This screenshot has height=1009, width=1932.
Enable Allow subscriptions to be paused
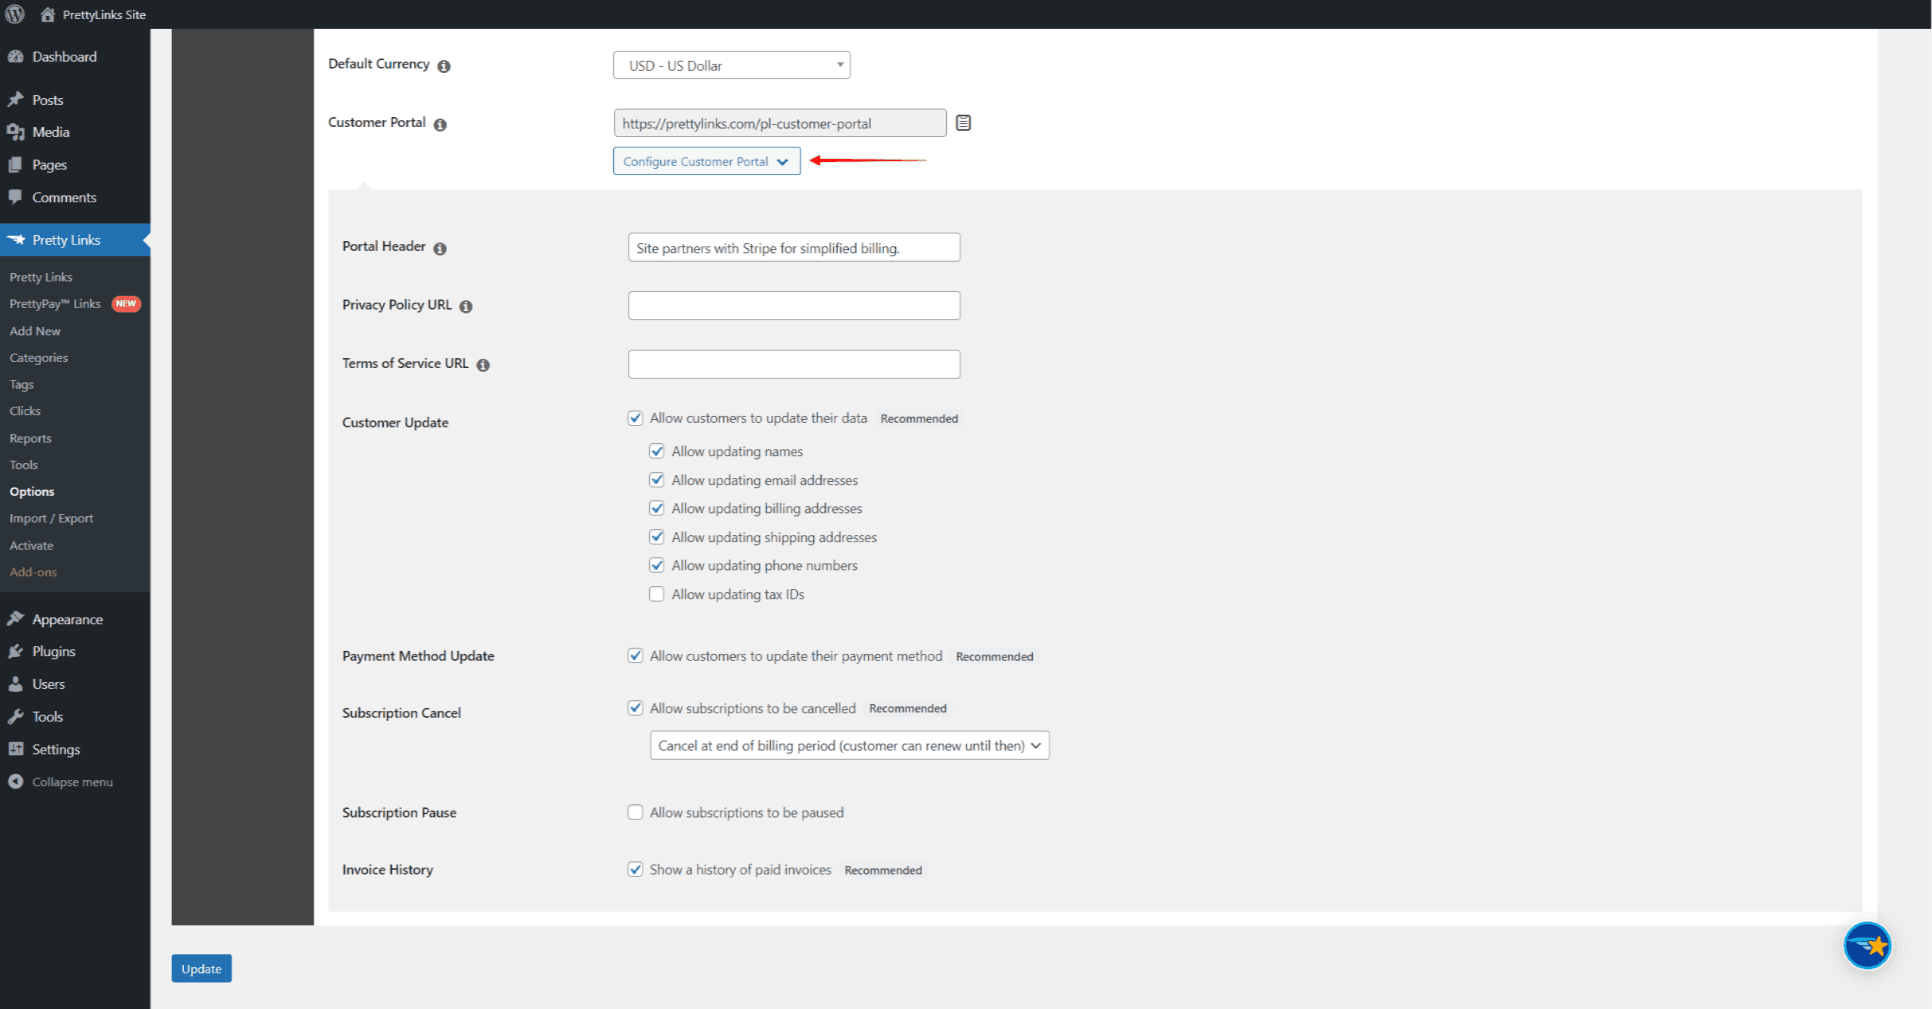pos(635,812)
